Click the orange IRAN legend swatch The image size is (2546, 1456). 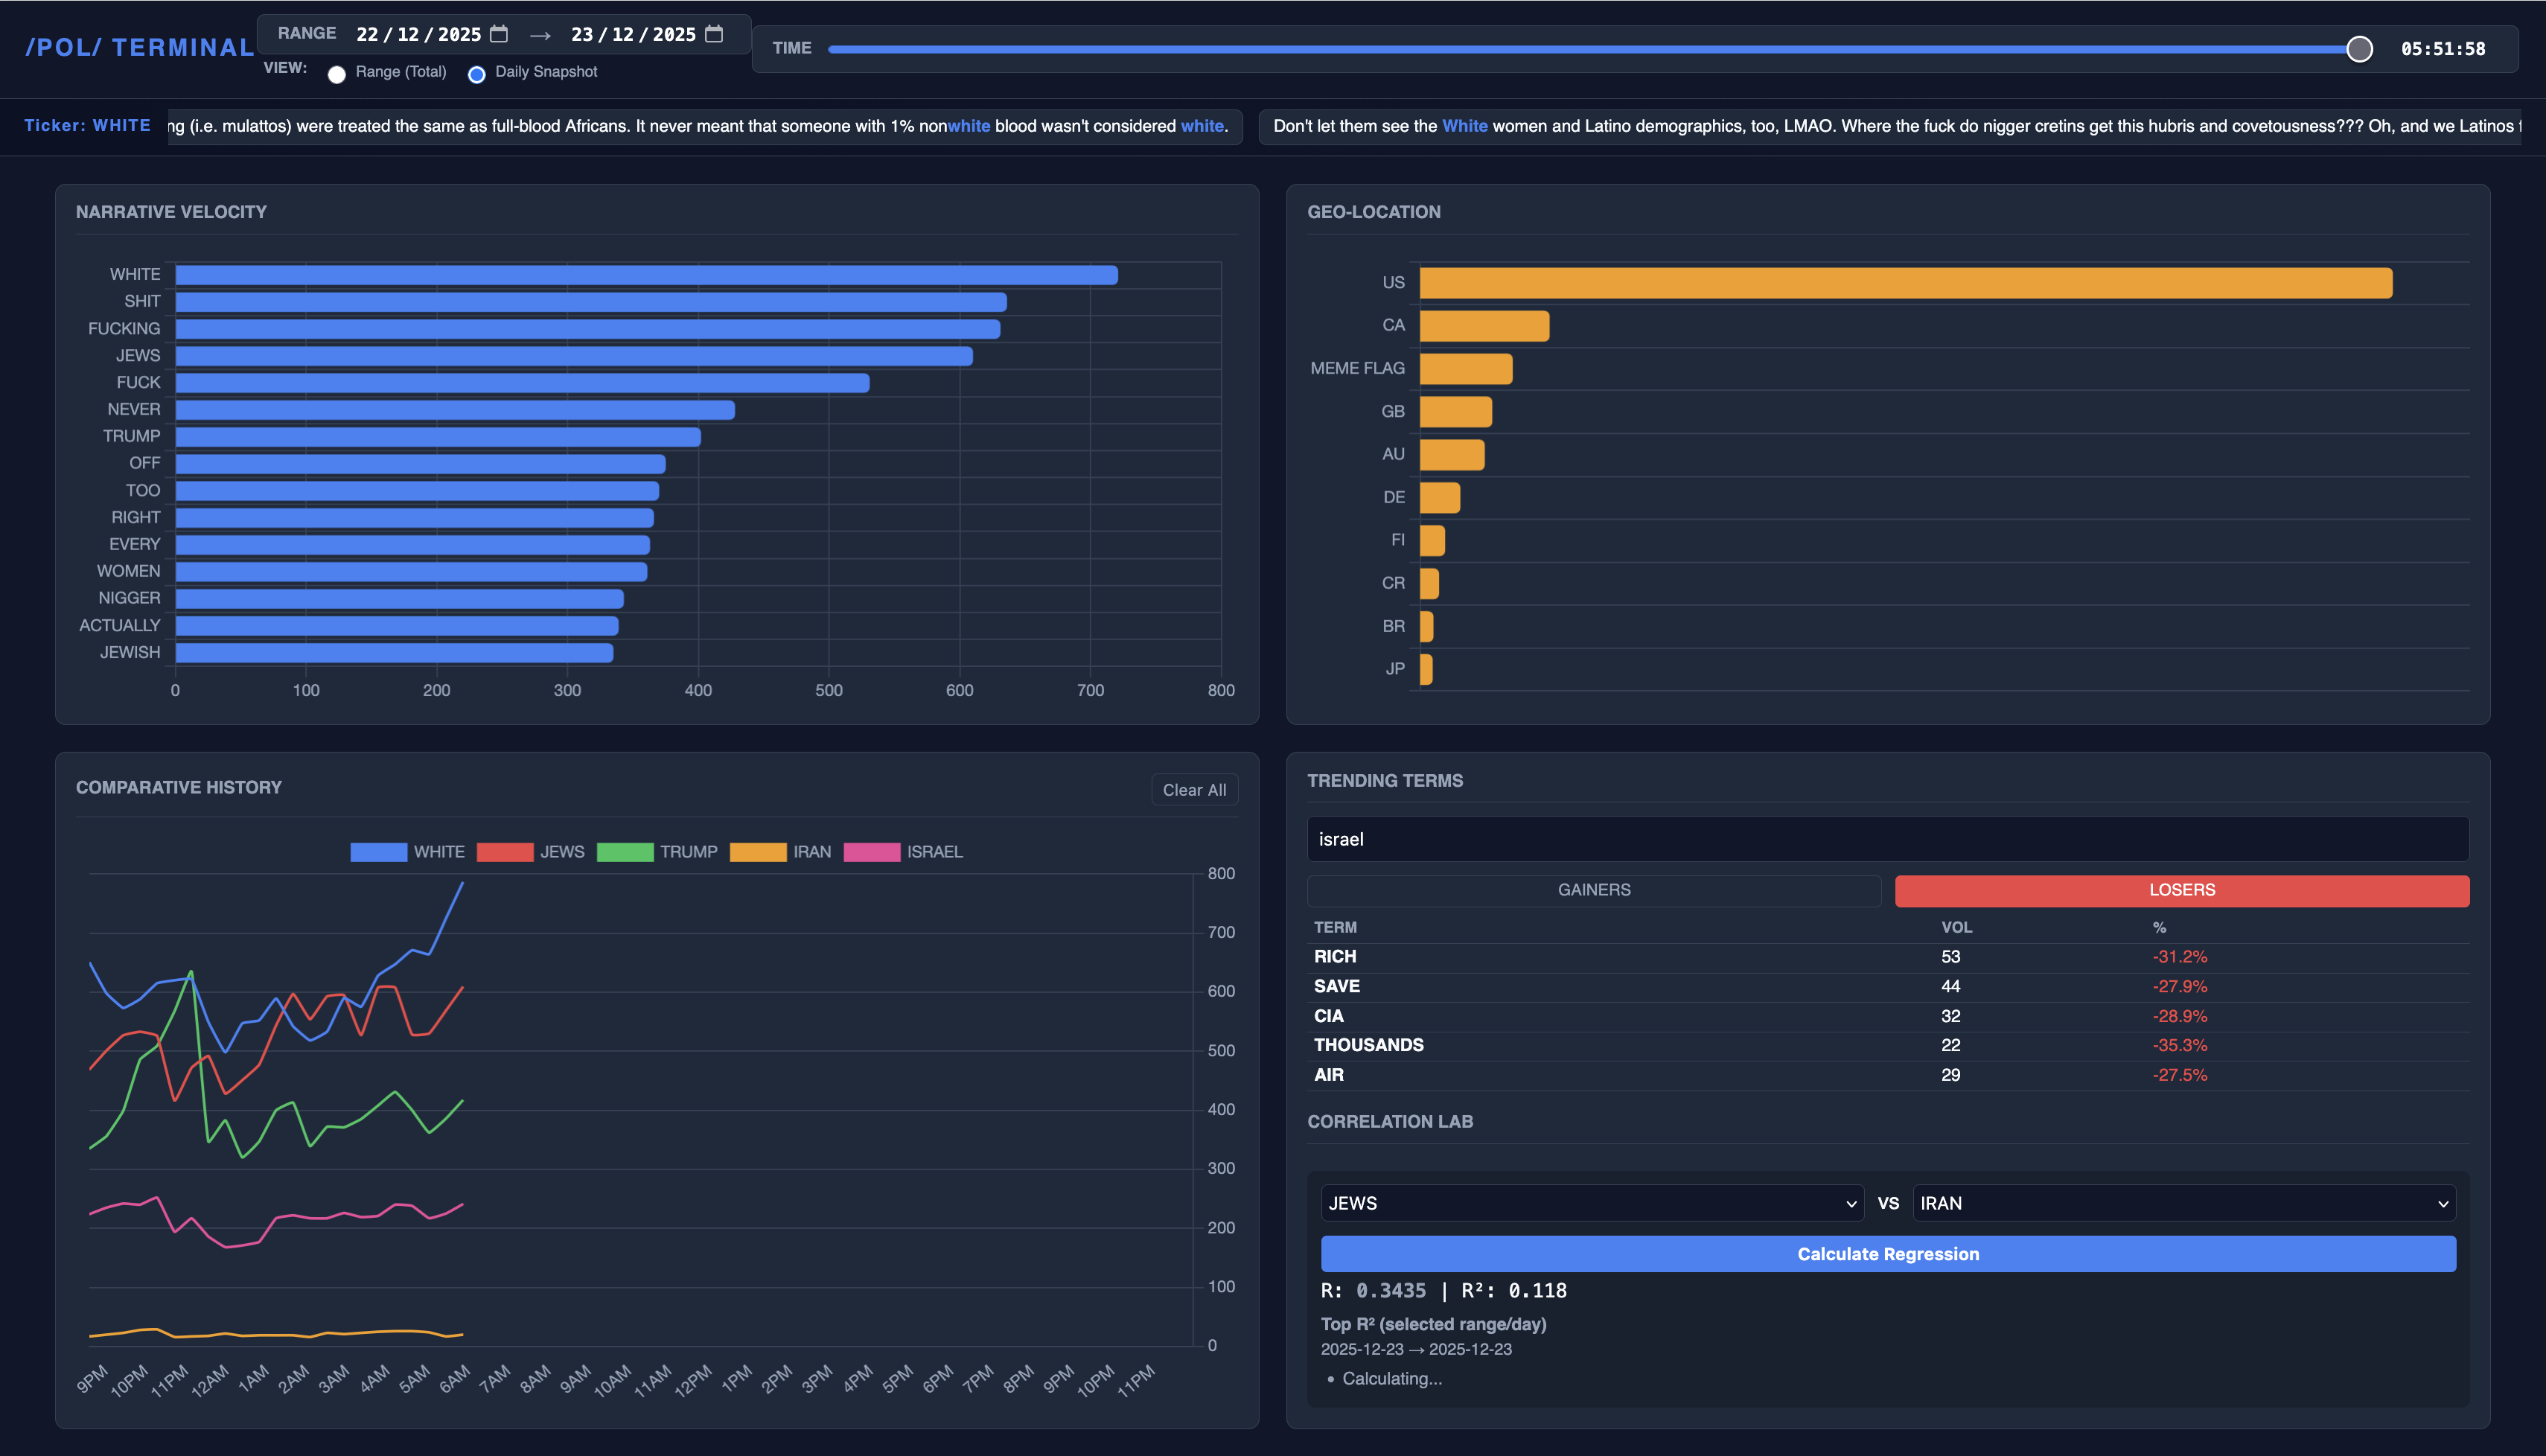point(758,852)
